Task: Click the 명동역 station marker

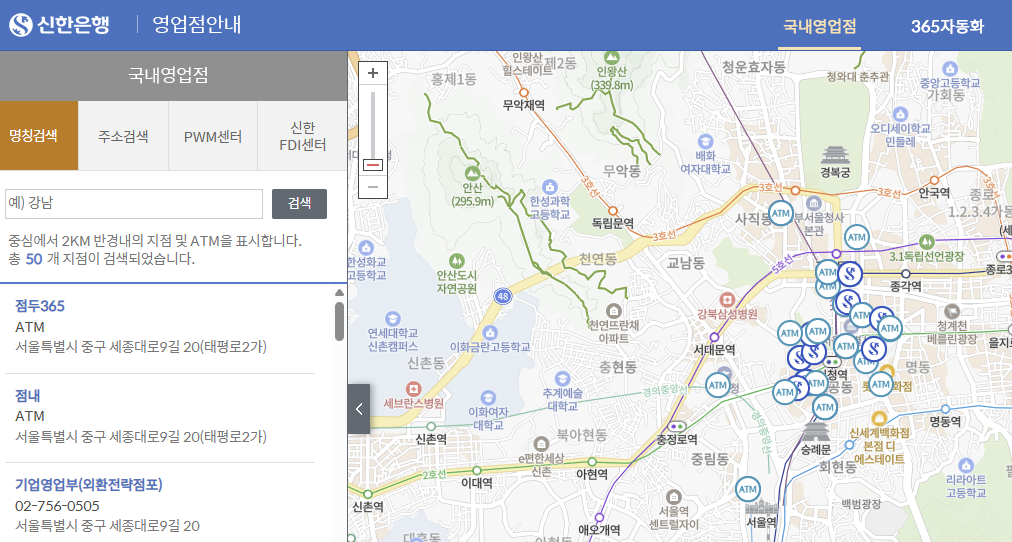Action: tap(945, 409)
